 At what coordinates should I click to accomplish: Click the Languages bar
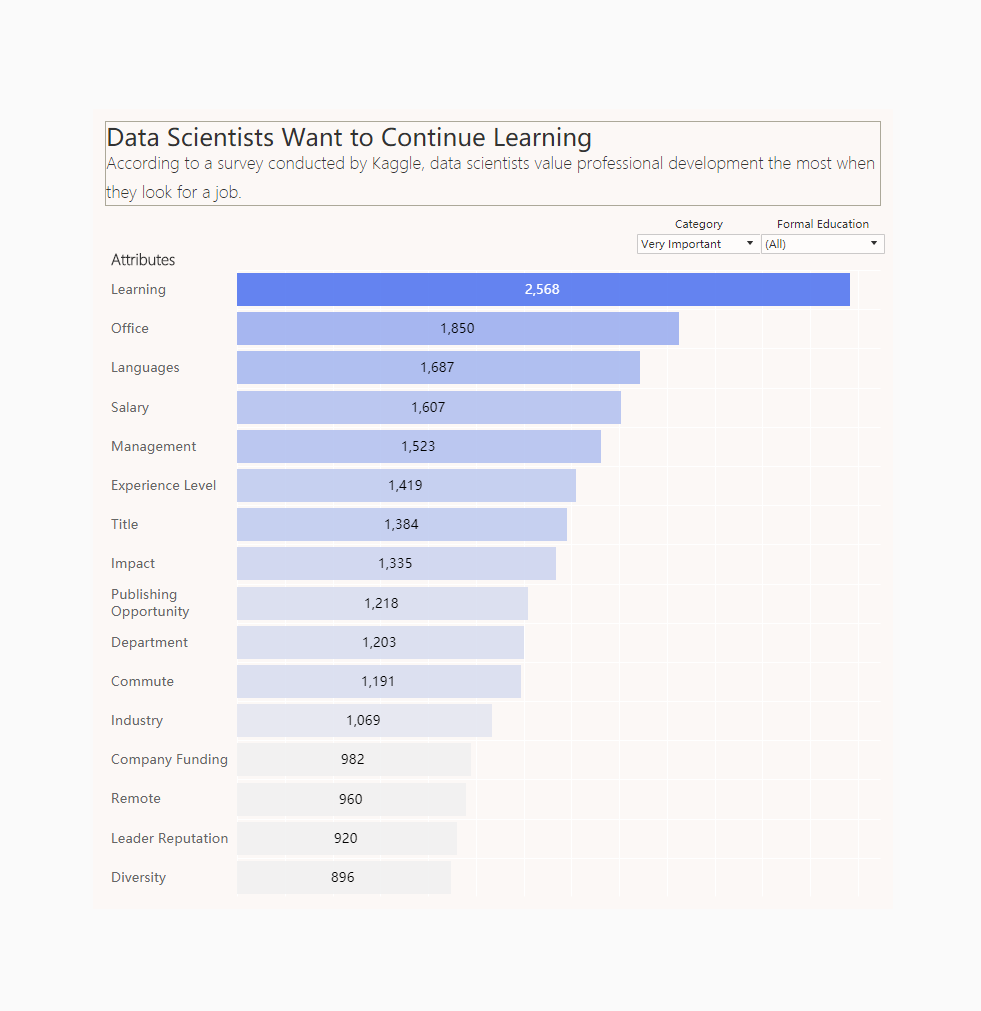click(437, 367)
